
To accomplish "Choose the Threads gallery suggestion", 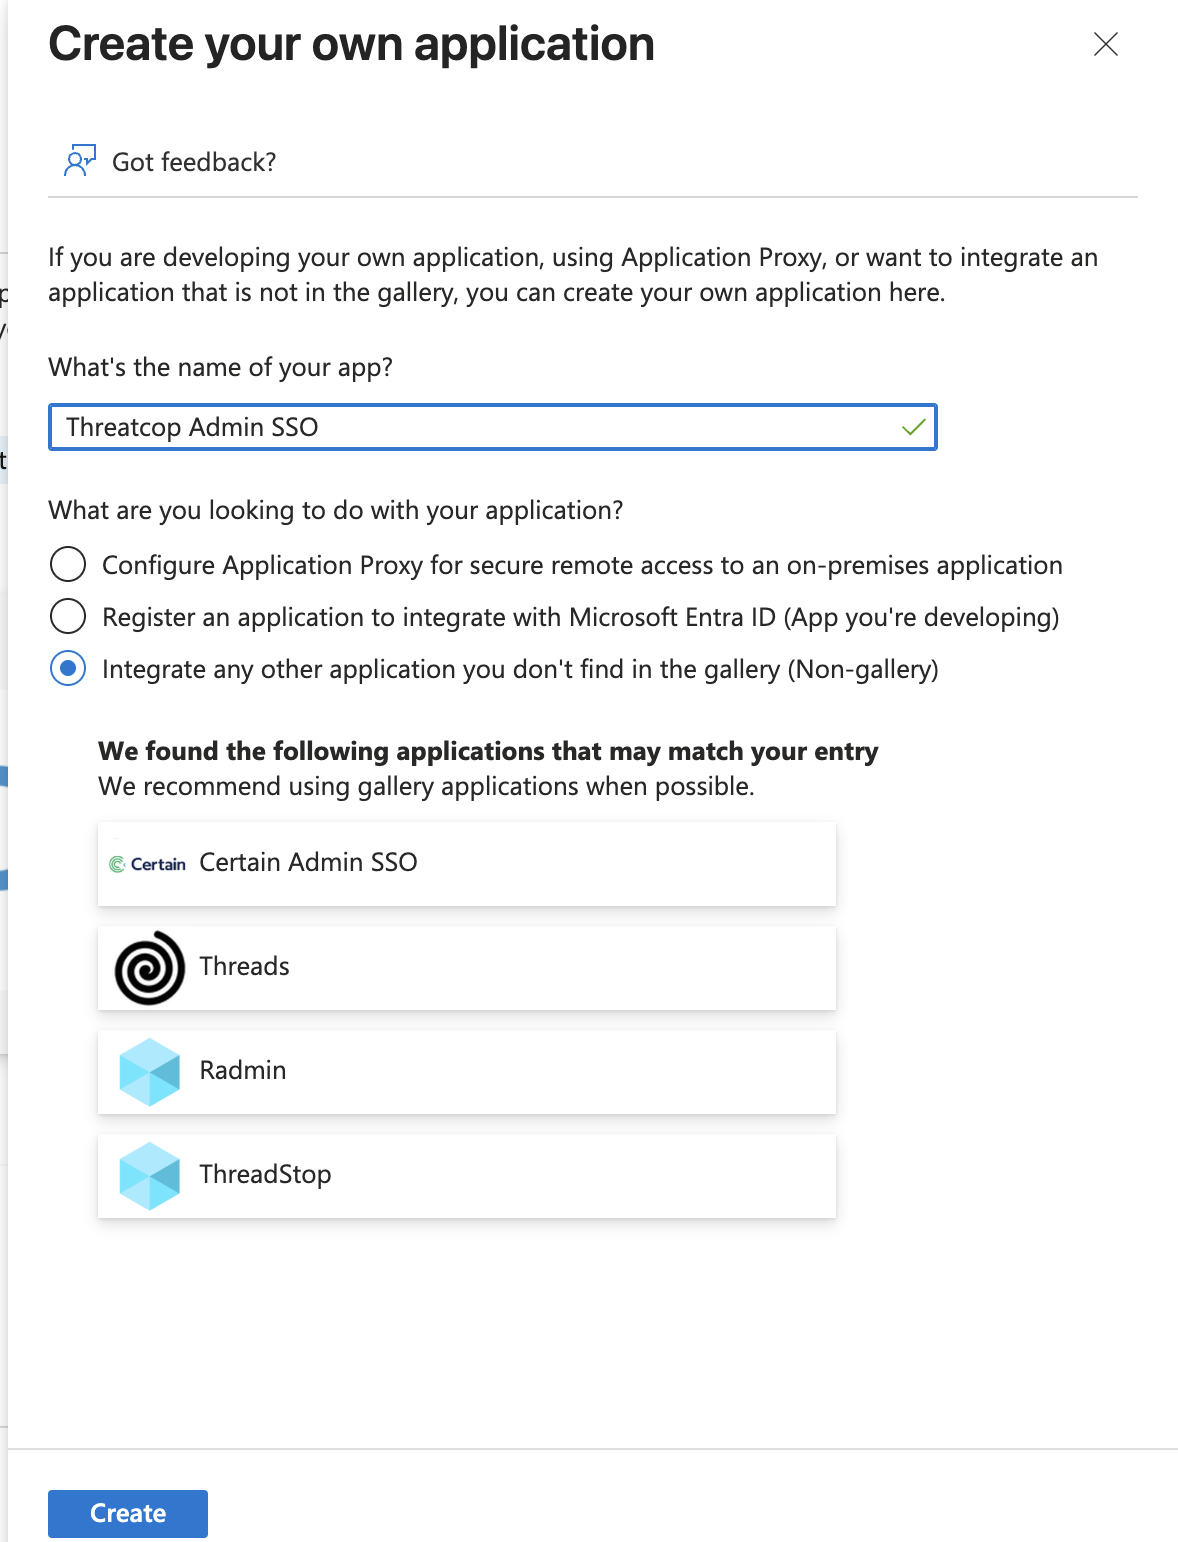I will (467, 968).
